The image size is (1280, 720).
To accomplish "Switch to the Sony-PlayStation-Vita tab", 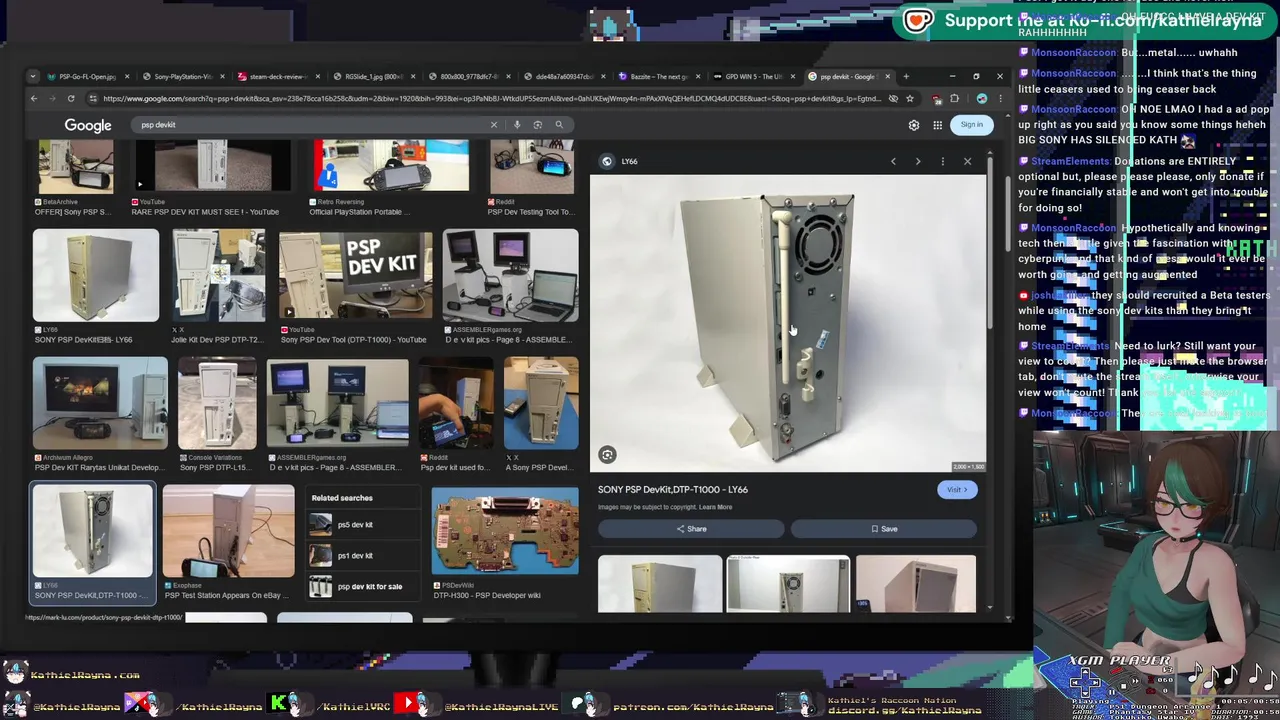I will 181,76.
